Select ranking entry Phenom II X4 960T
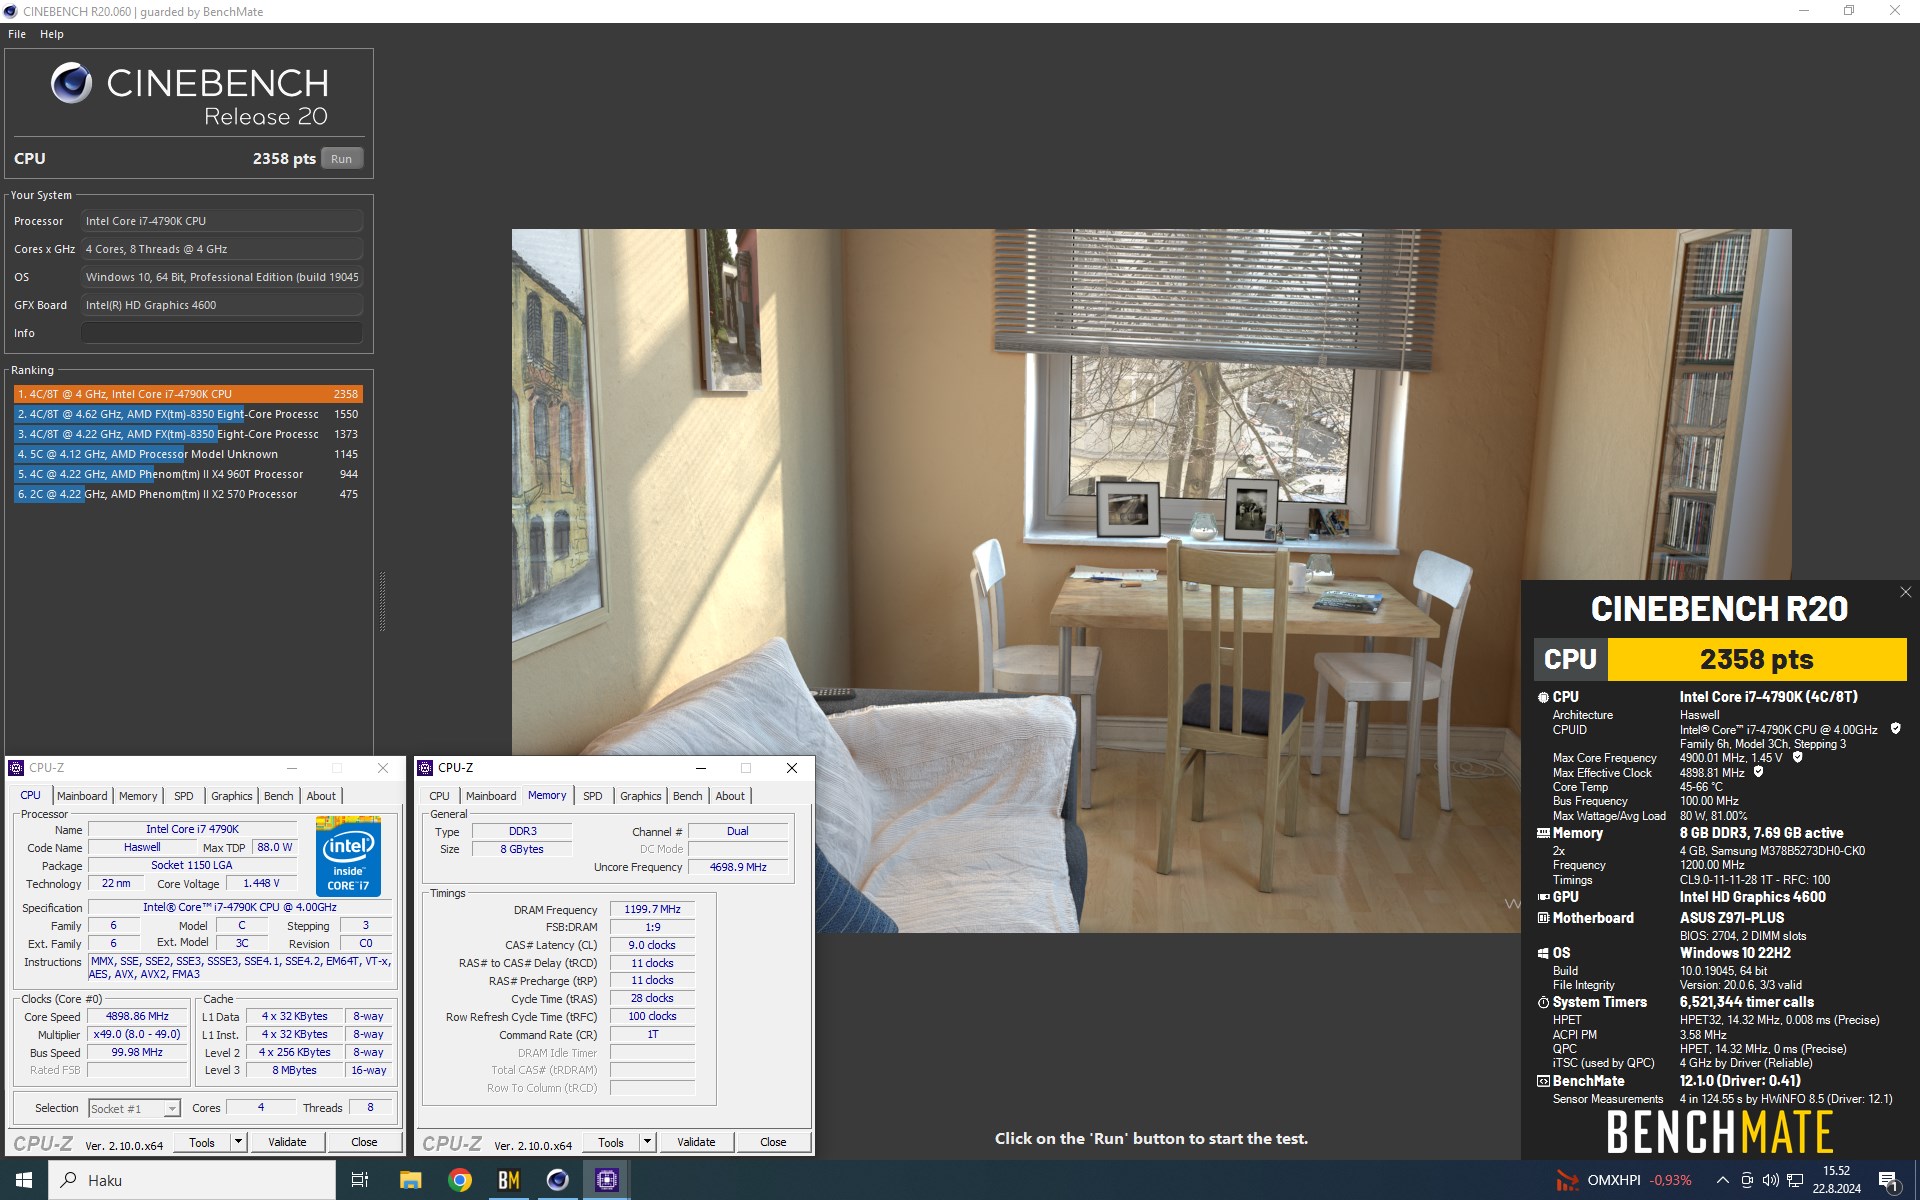 (188, 474)
